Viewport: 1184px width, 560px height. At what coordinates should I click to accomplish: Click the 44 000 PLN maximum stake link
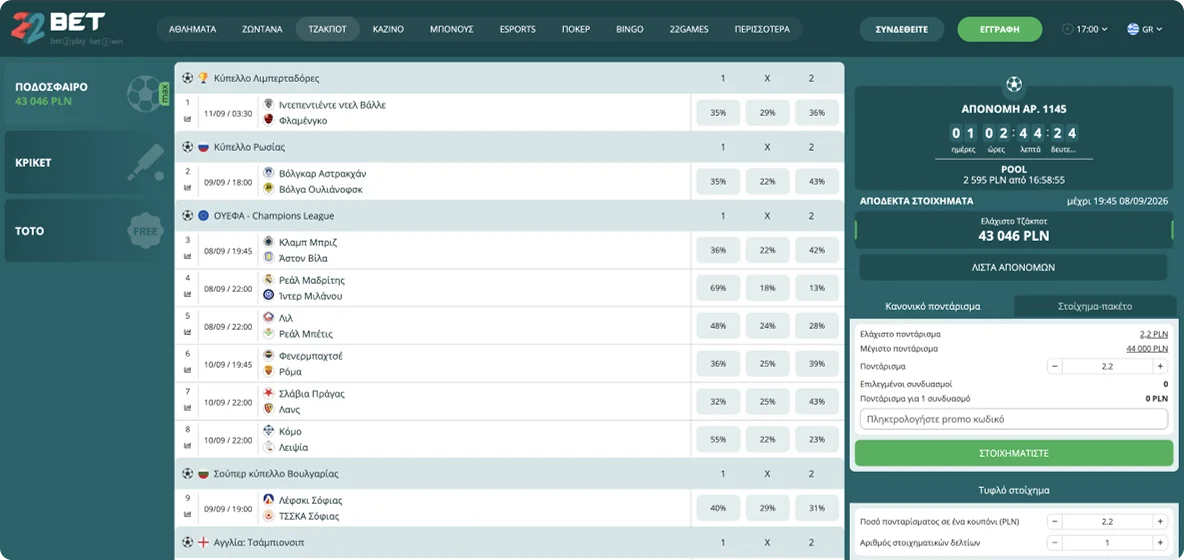1147,349
